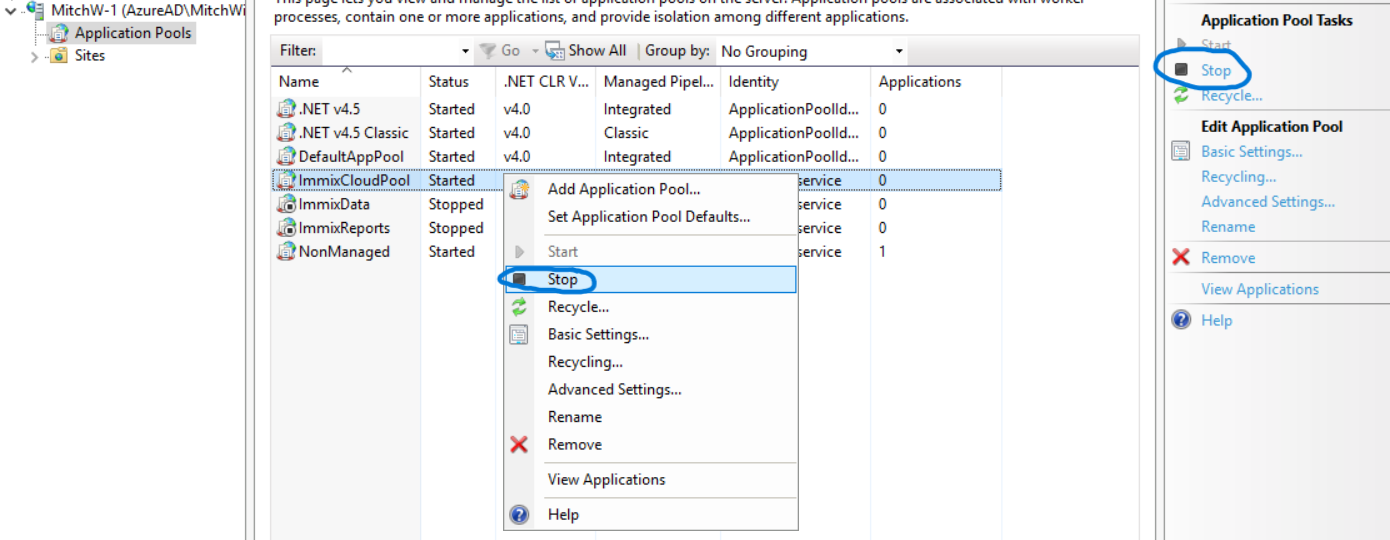Select Application Pools node in tree
1390x540 pixels.
tap(132, 33)
